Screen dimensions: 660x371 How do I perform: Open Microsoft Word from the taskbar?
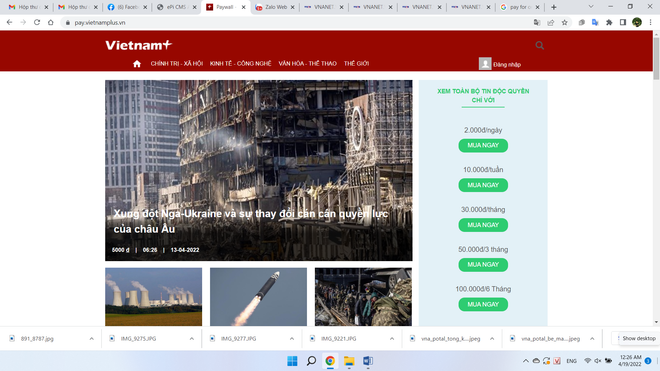tap(367, 361)
